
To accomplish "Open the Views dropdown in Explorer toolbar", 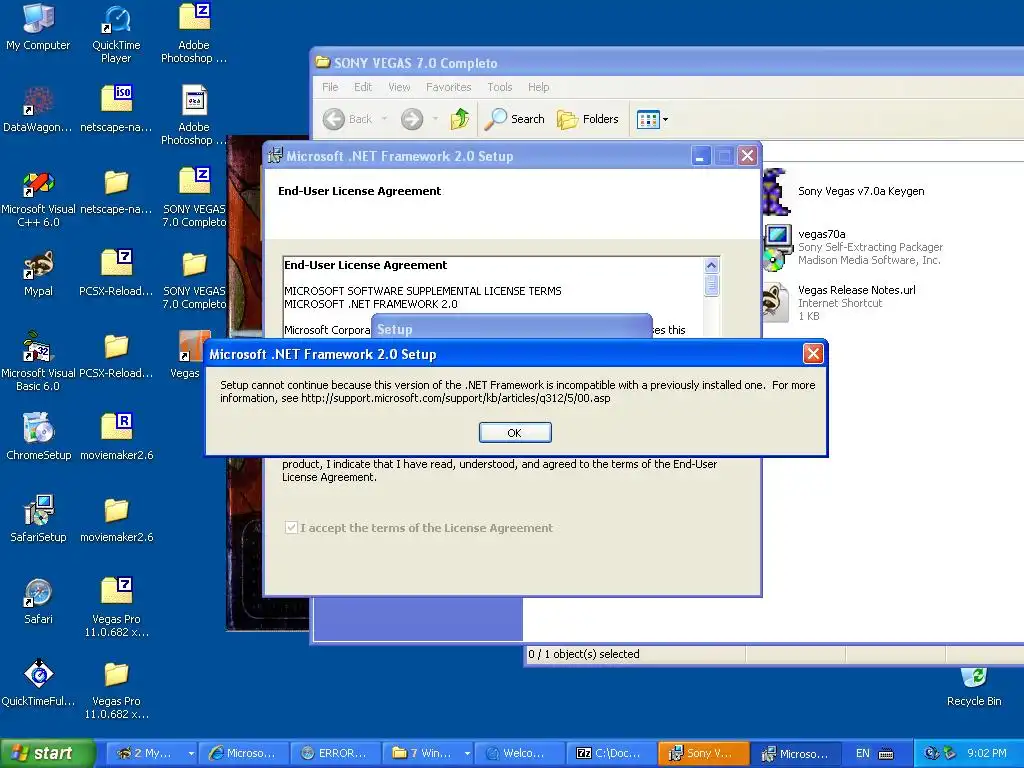I will 652,119.
